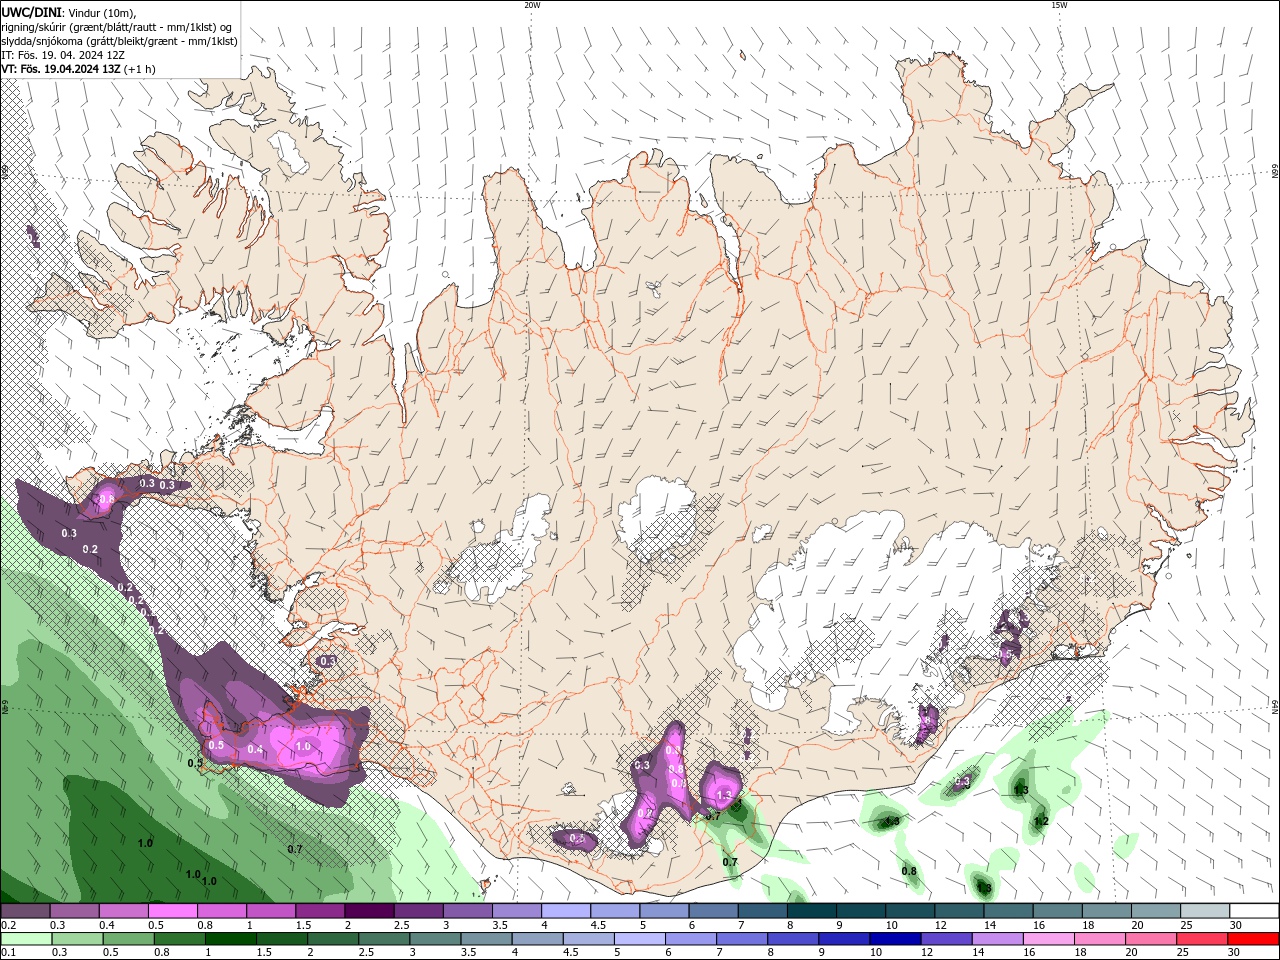
Task: Click the light blue rain swatch between 5 and 6
Action: point(640,939)
